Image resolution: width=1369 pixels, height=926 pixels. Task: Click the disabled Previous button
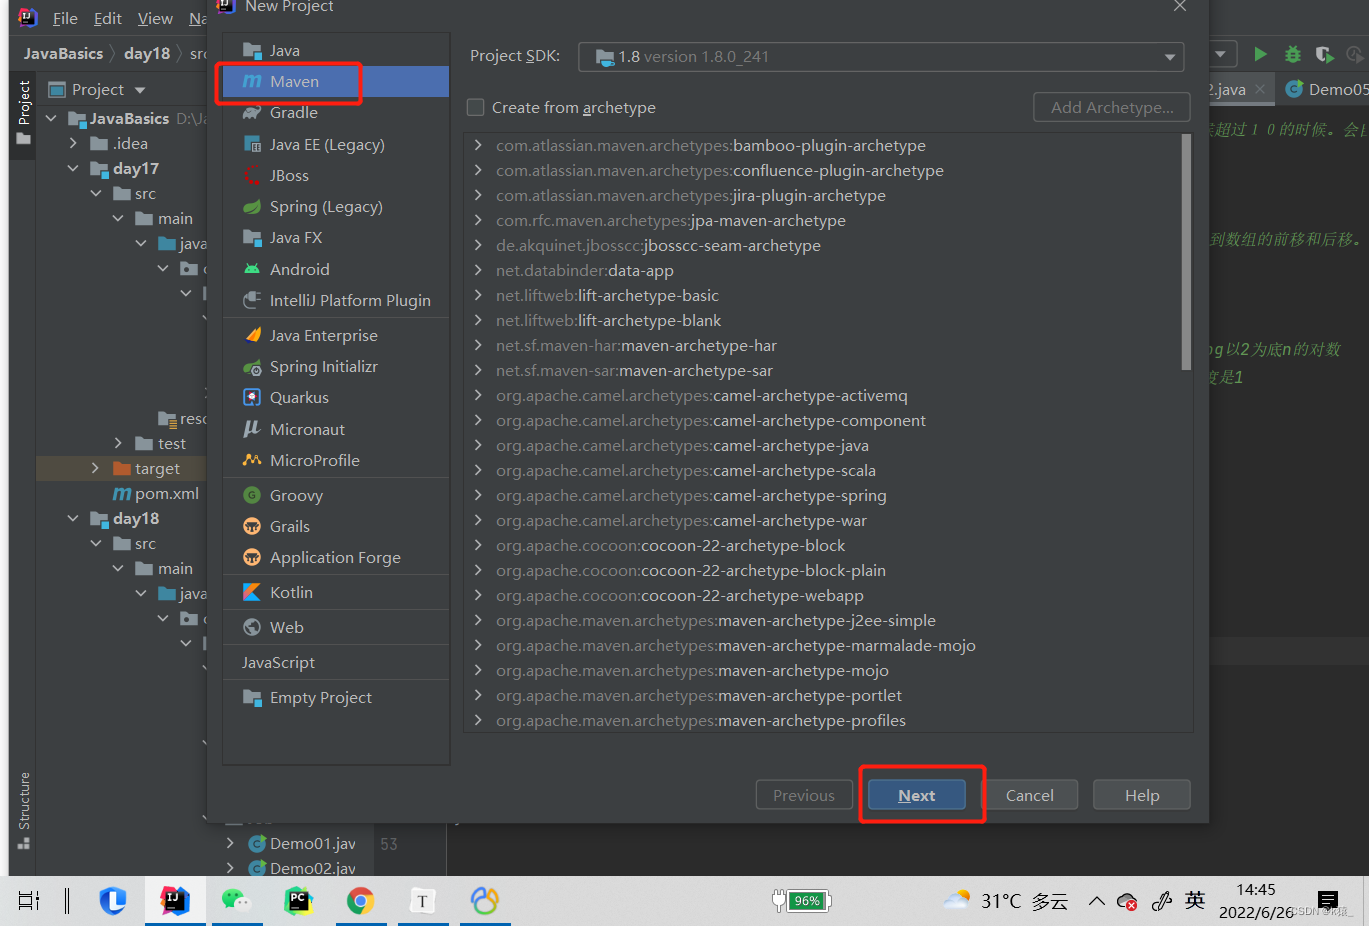tap(804, 795)
